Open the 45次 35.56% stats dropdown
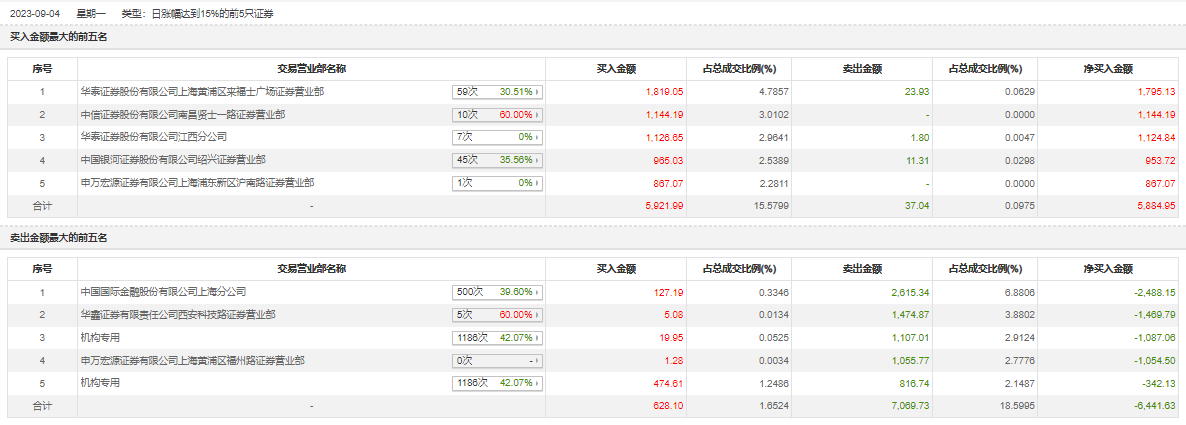Screen dimensions: 1186x425 (497, 160)
